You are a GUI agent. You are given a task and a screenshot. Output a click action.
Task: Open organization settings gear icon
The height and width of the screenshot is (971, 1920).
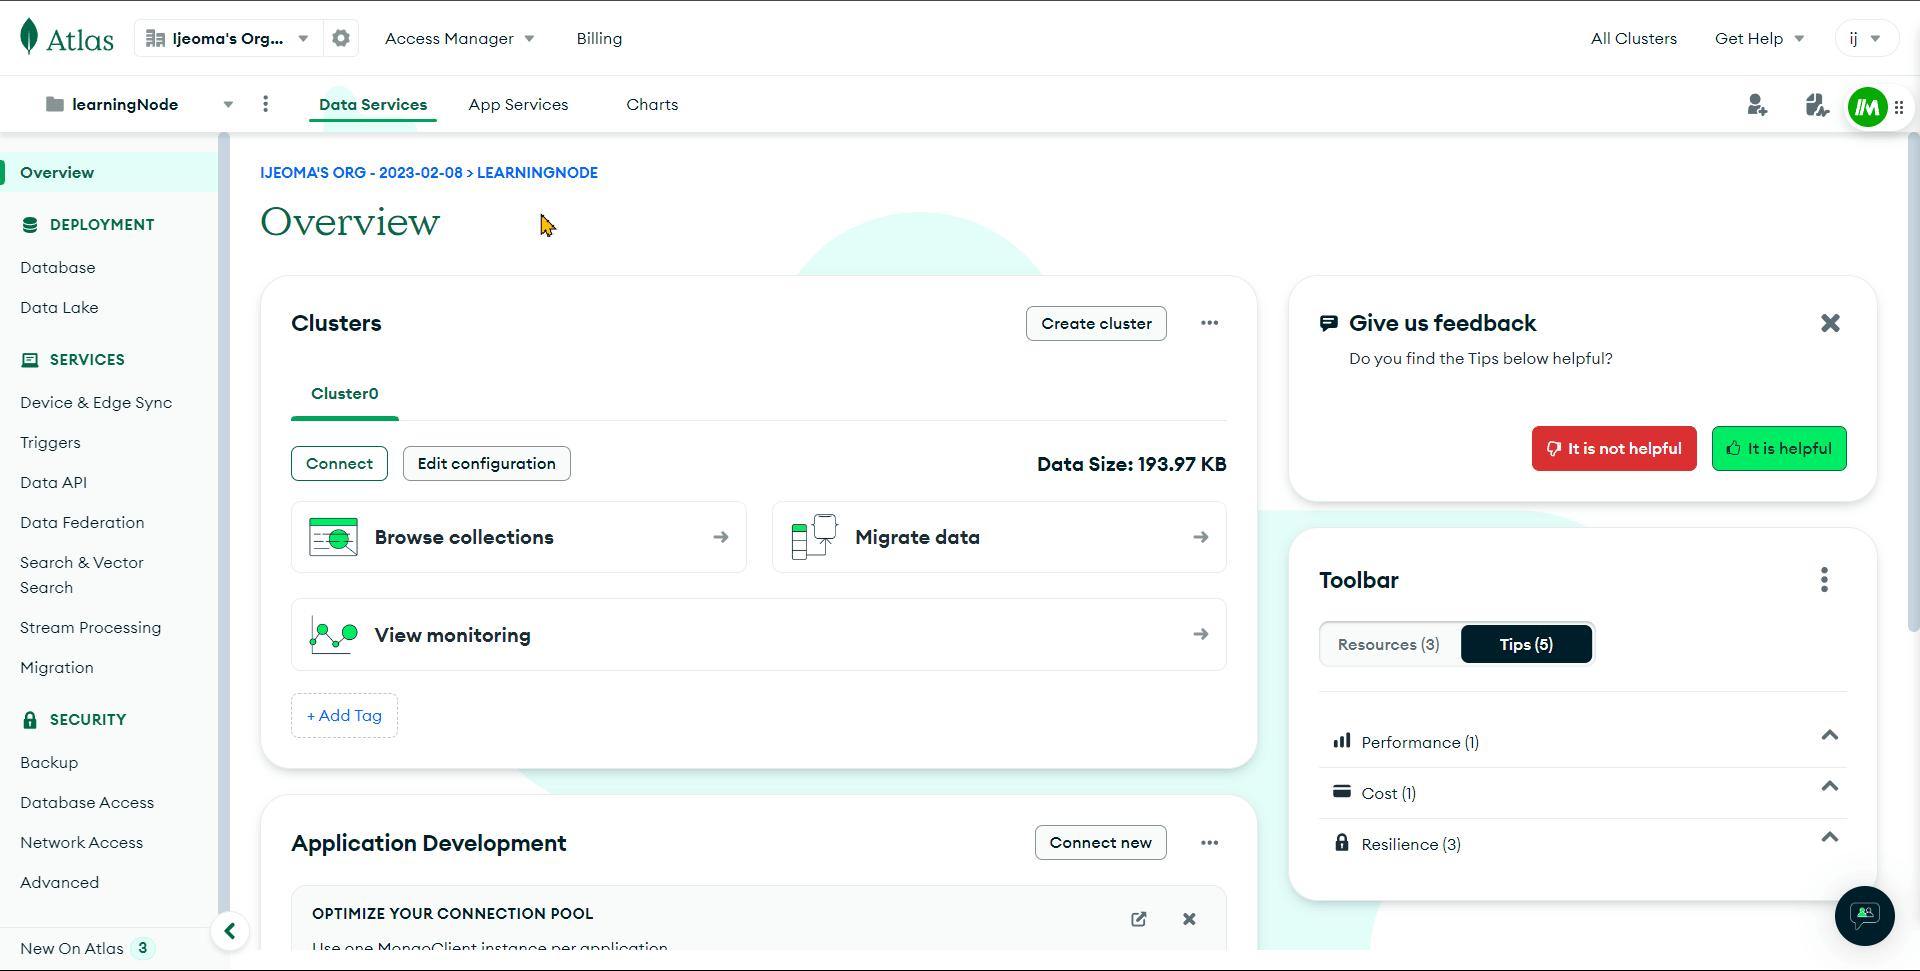[x=341, y=38]
